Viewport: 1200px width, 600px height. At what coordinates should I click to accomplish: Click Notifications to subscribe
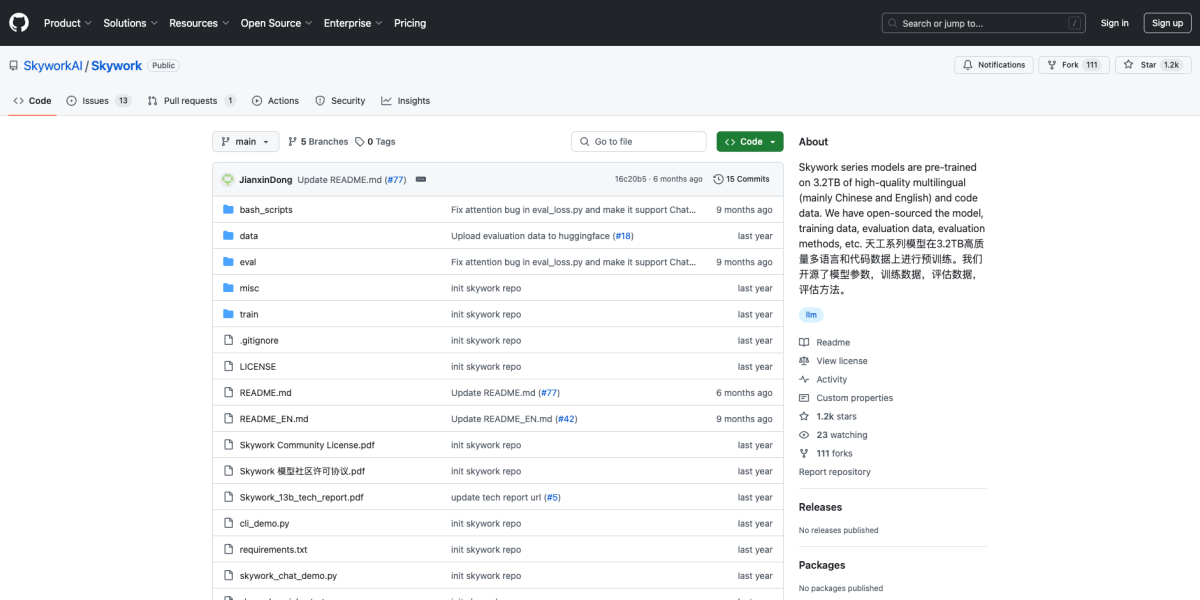[994, 63]
